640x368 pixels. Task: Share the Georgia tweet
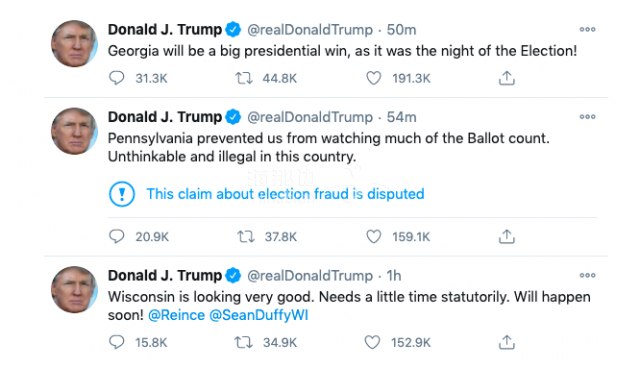(507, 78)
